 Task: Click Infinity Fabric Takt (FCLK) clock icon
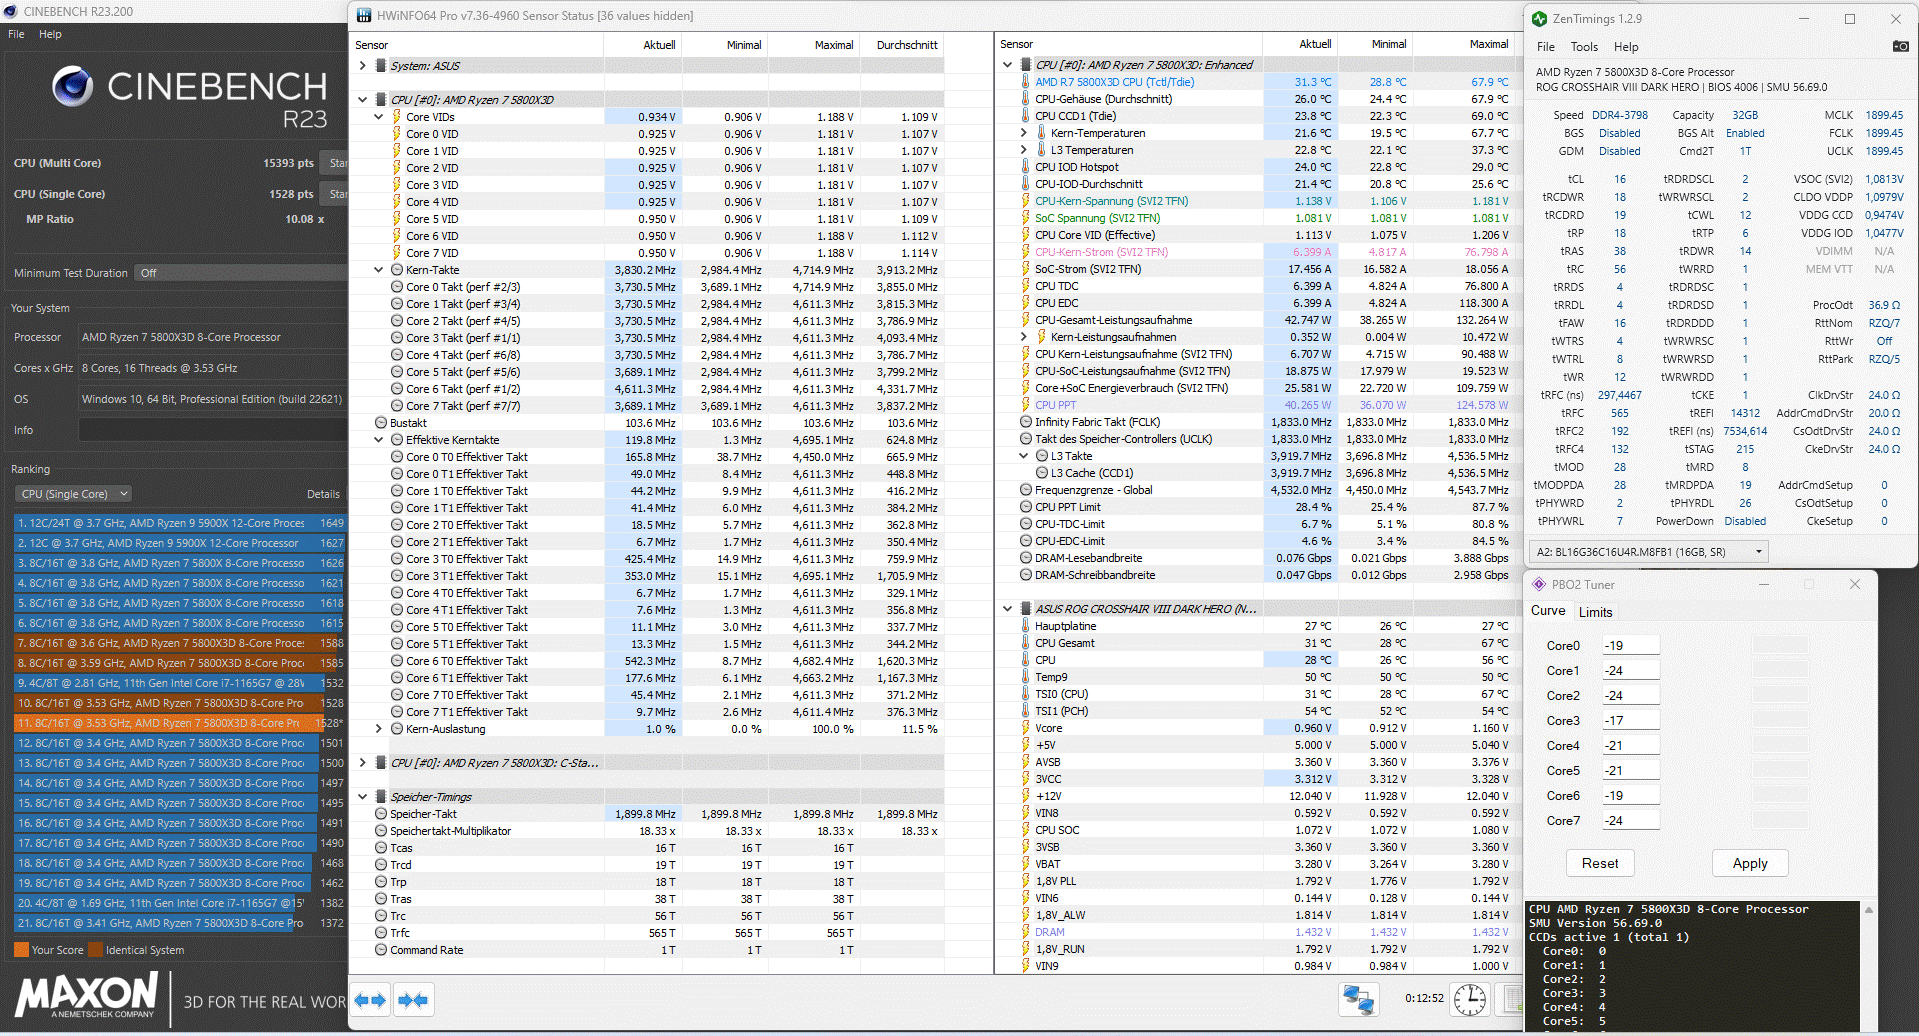(x=1026, y=422)
